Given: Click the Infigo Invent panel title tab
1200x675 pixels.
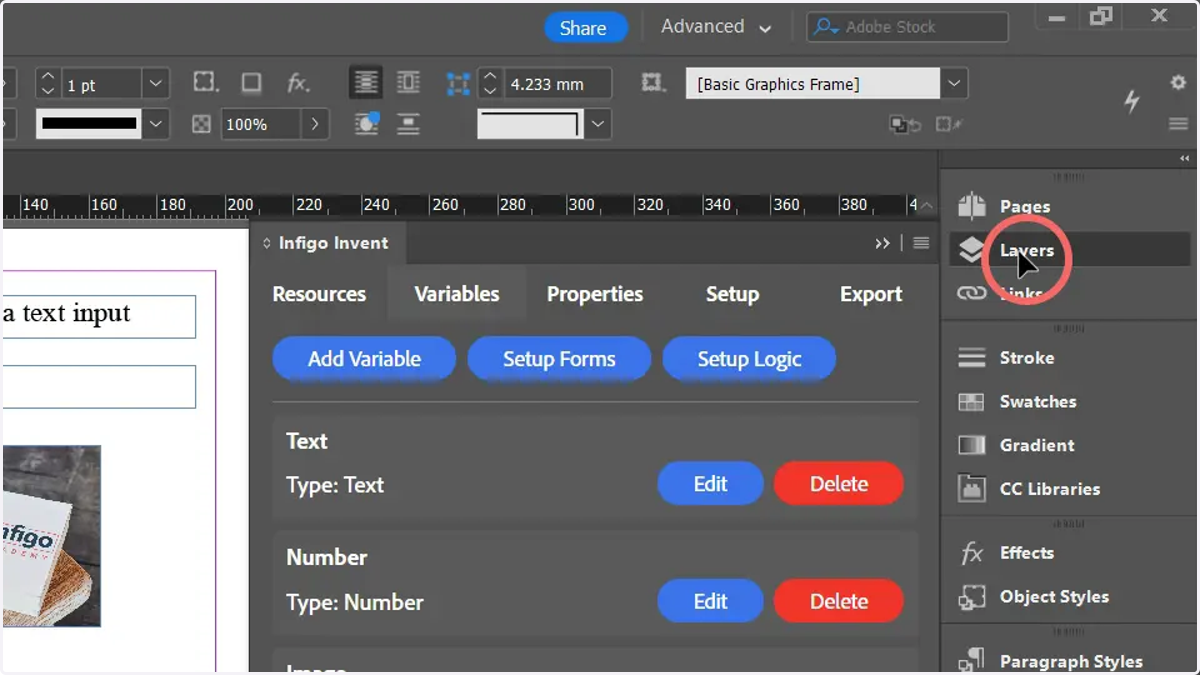Looking at the screenshot, I should 326,243.
